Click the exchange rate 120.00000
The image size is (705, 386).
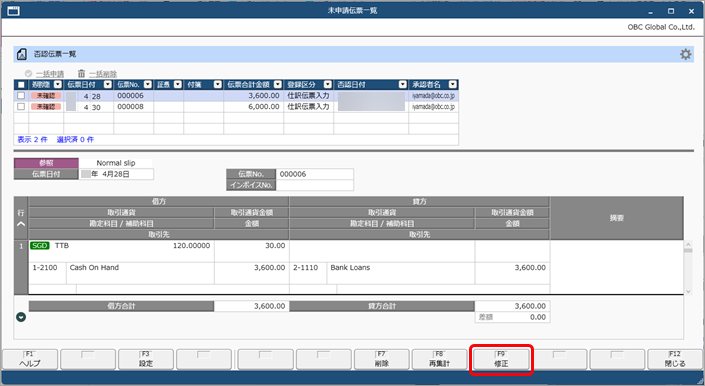(x=192, y=245)
